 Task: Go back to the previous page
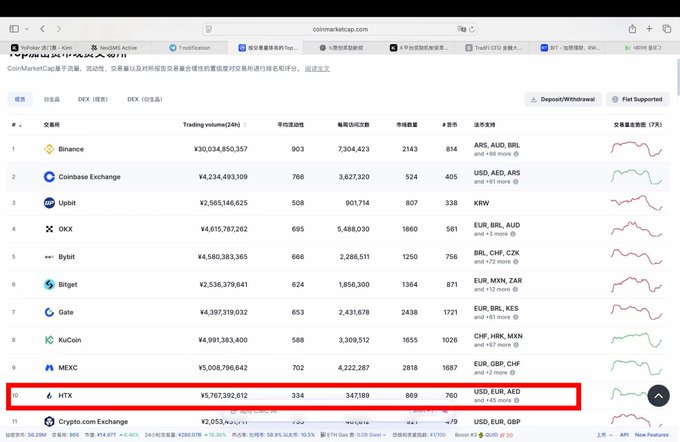[42, 29]
